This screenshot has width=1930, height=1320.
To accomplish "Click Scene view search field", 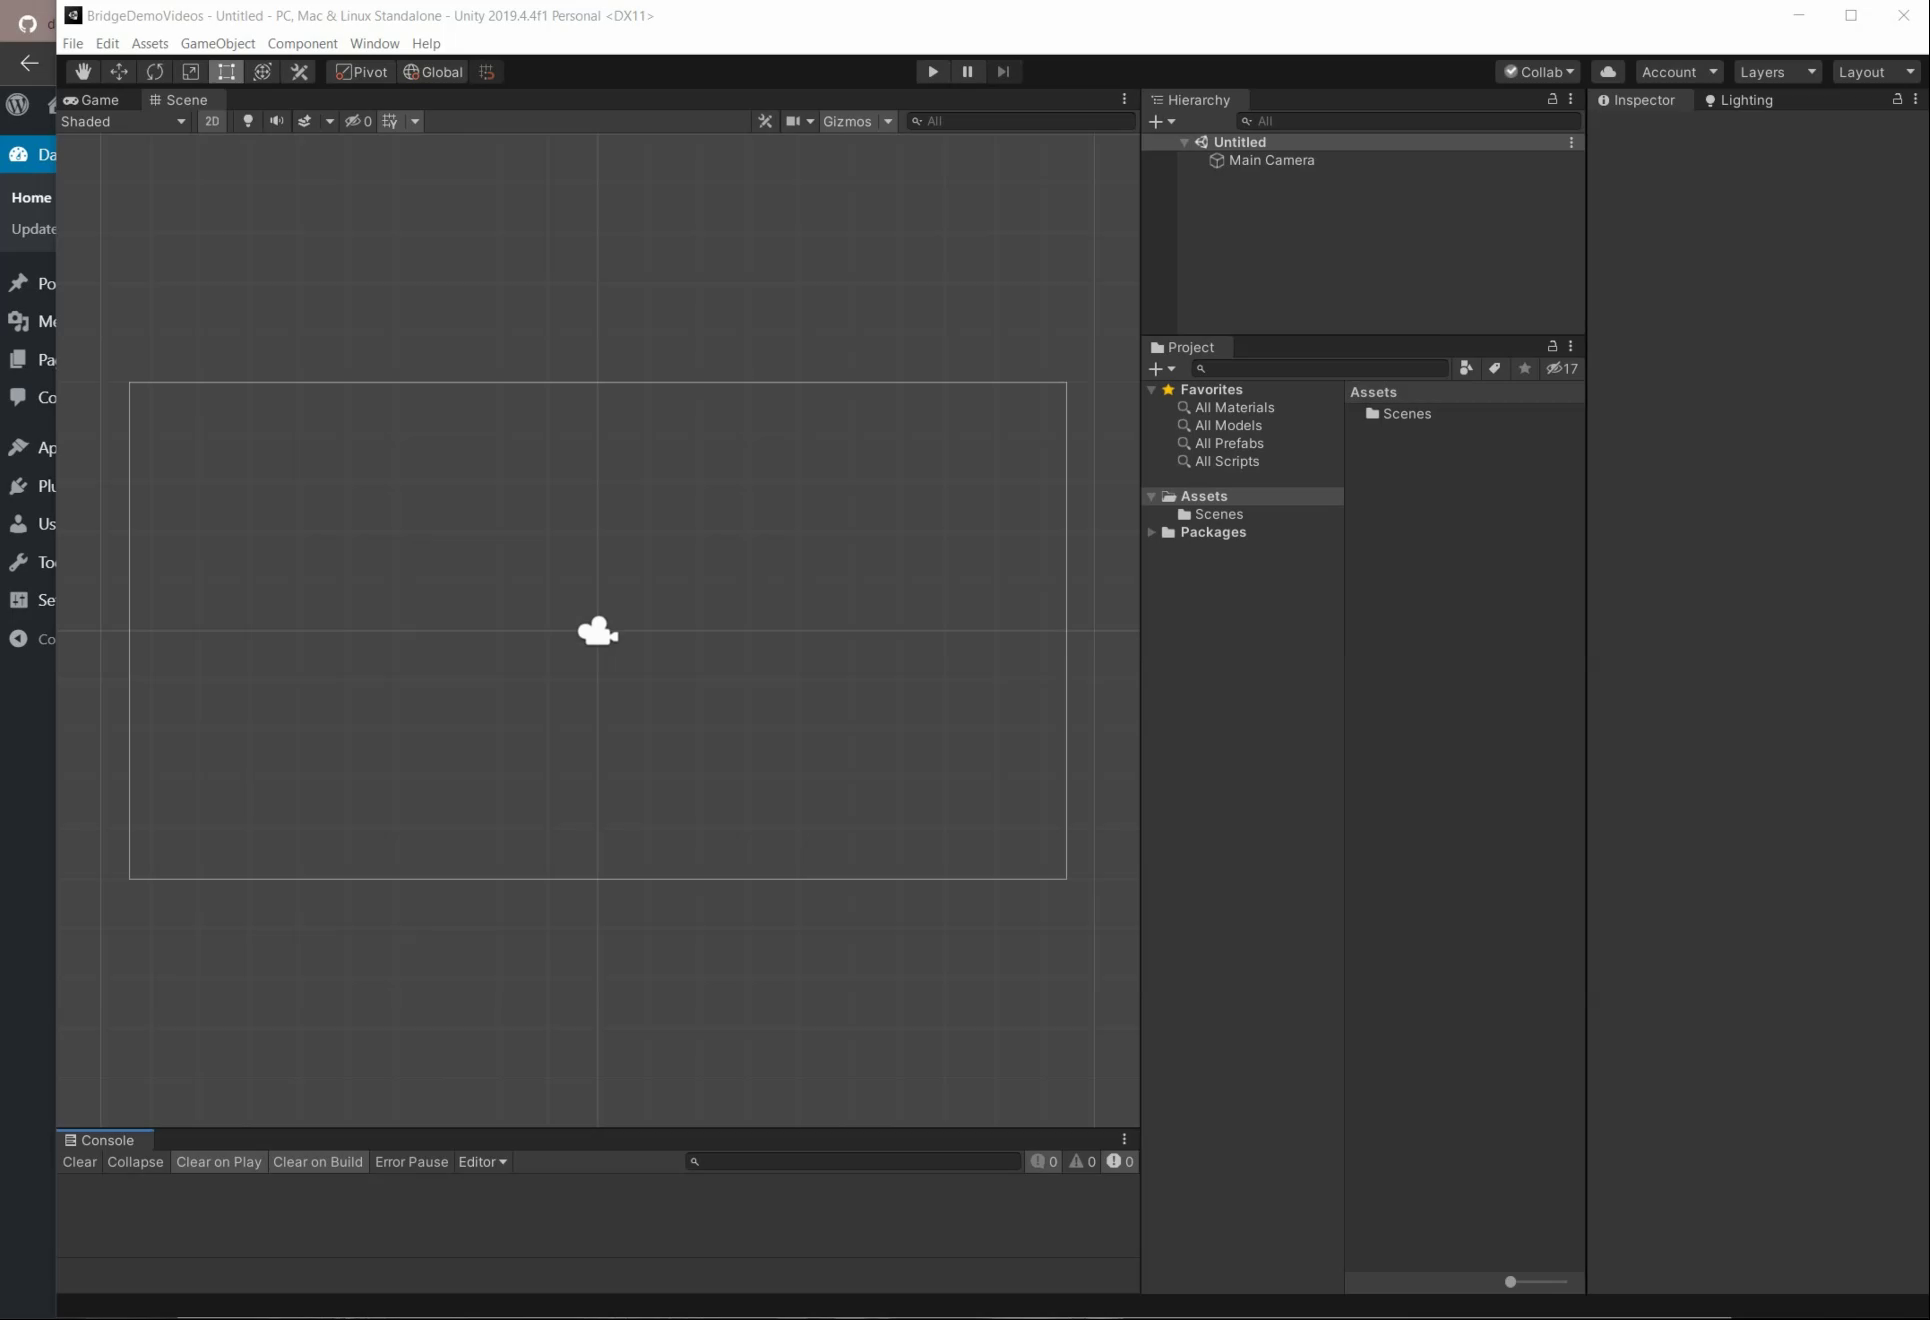I will point(1020,121).
